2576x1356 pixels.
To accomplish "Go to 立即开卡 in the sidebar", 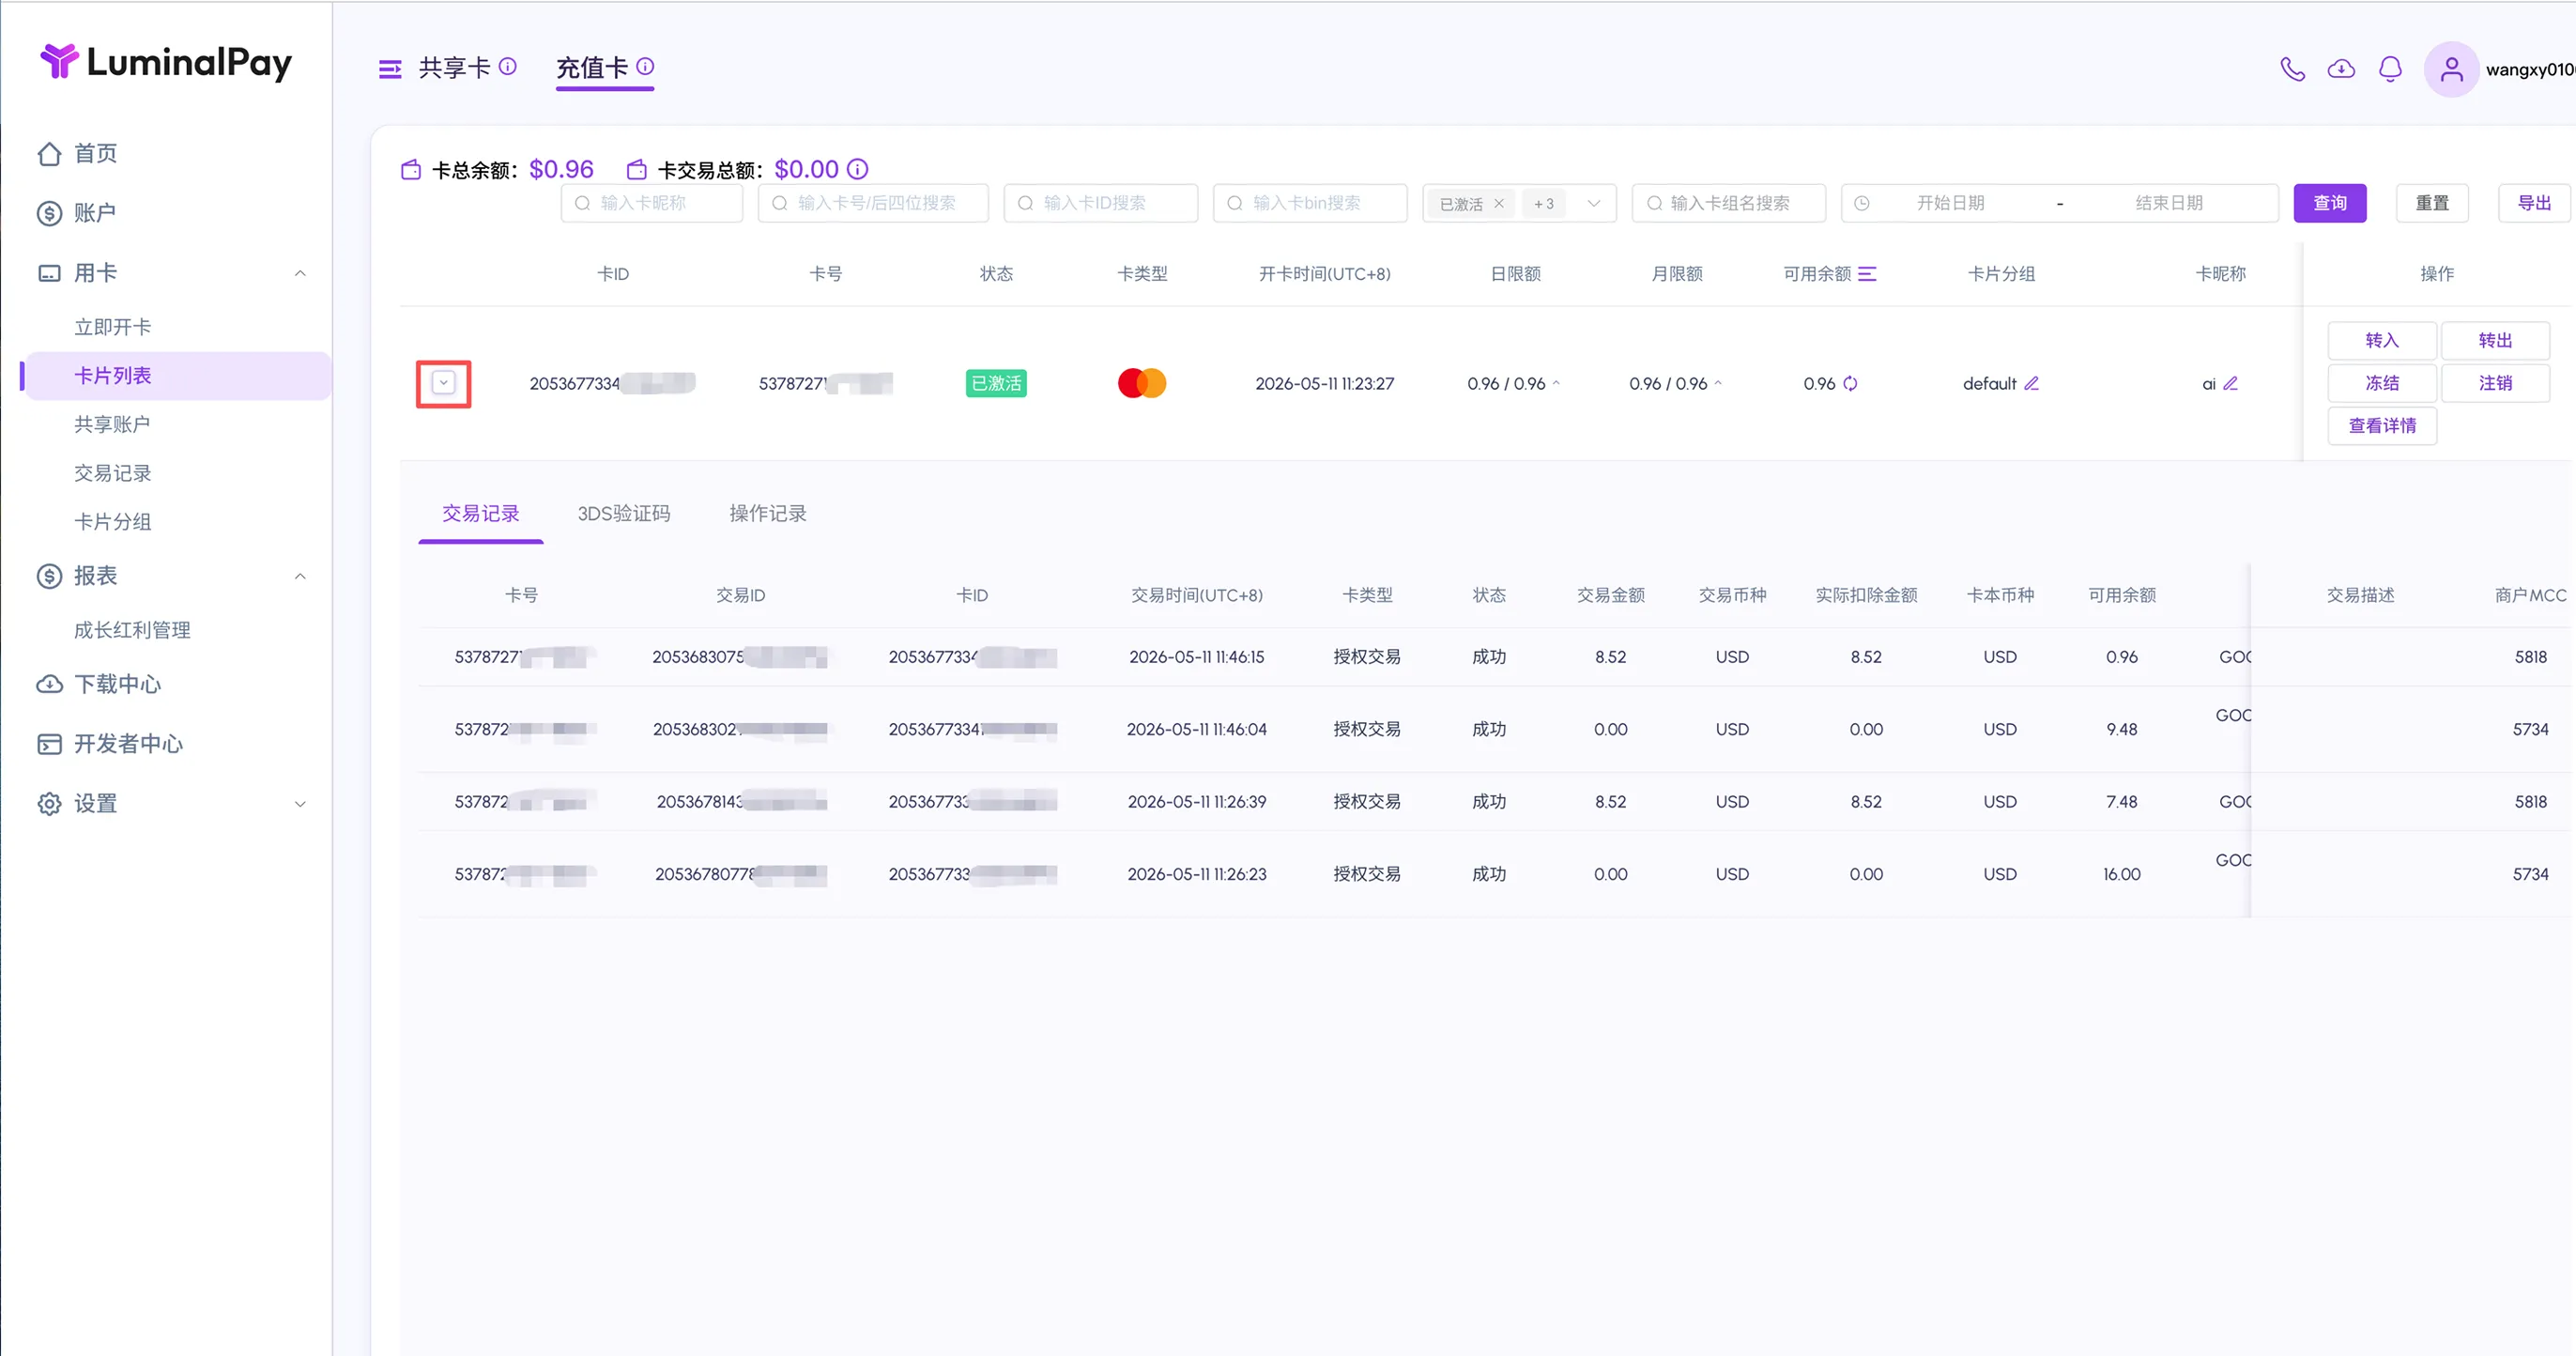I will point(113,327).
